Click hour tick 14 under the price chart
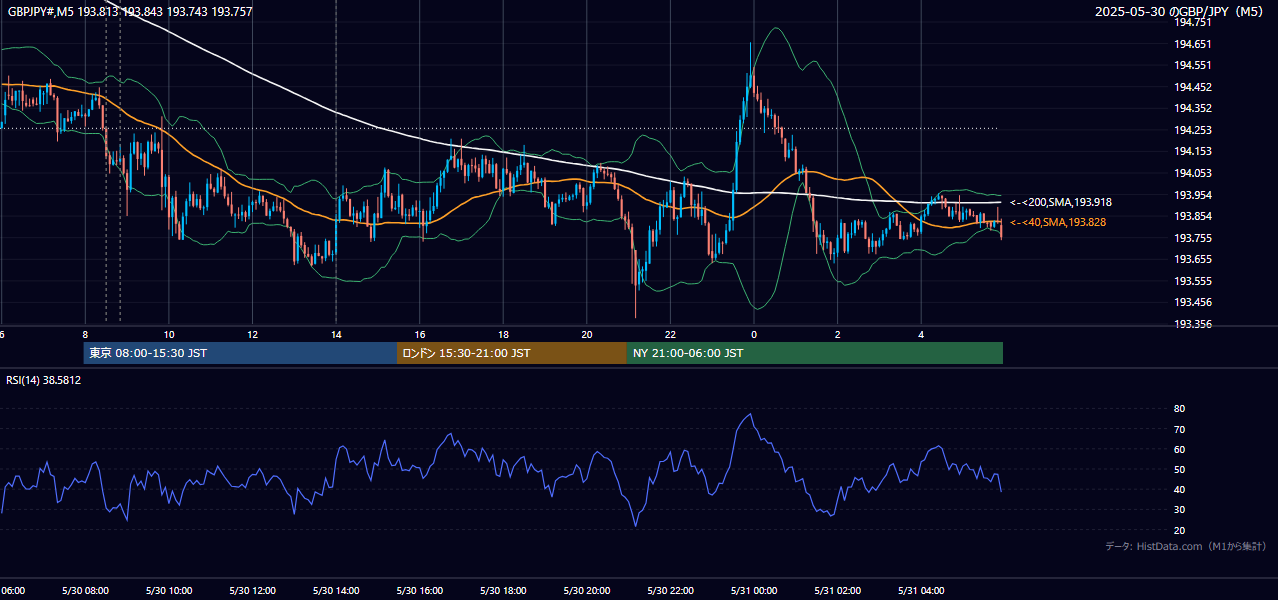 click(336, 335)
